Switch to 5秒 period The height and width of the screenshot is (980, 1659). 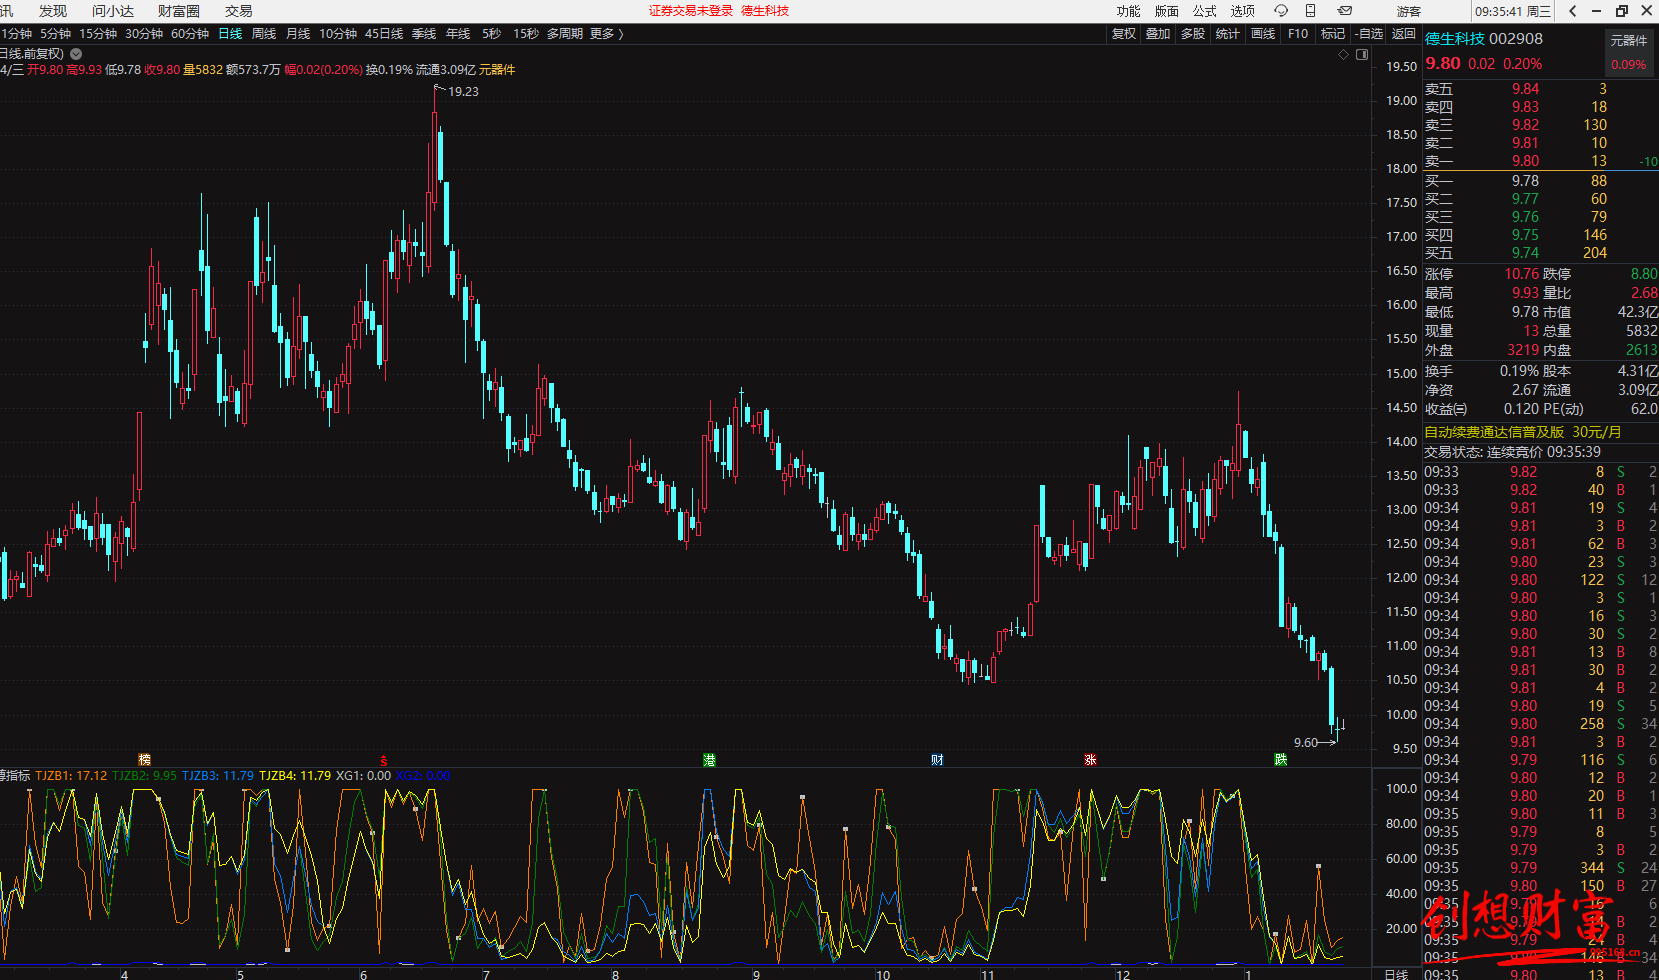pos(491,34)
